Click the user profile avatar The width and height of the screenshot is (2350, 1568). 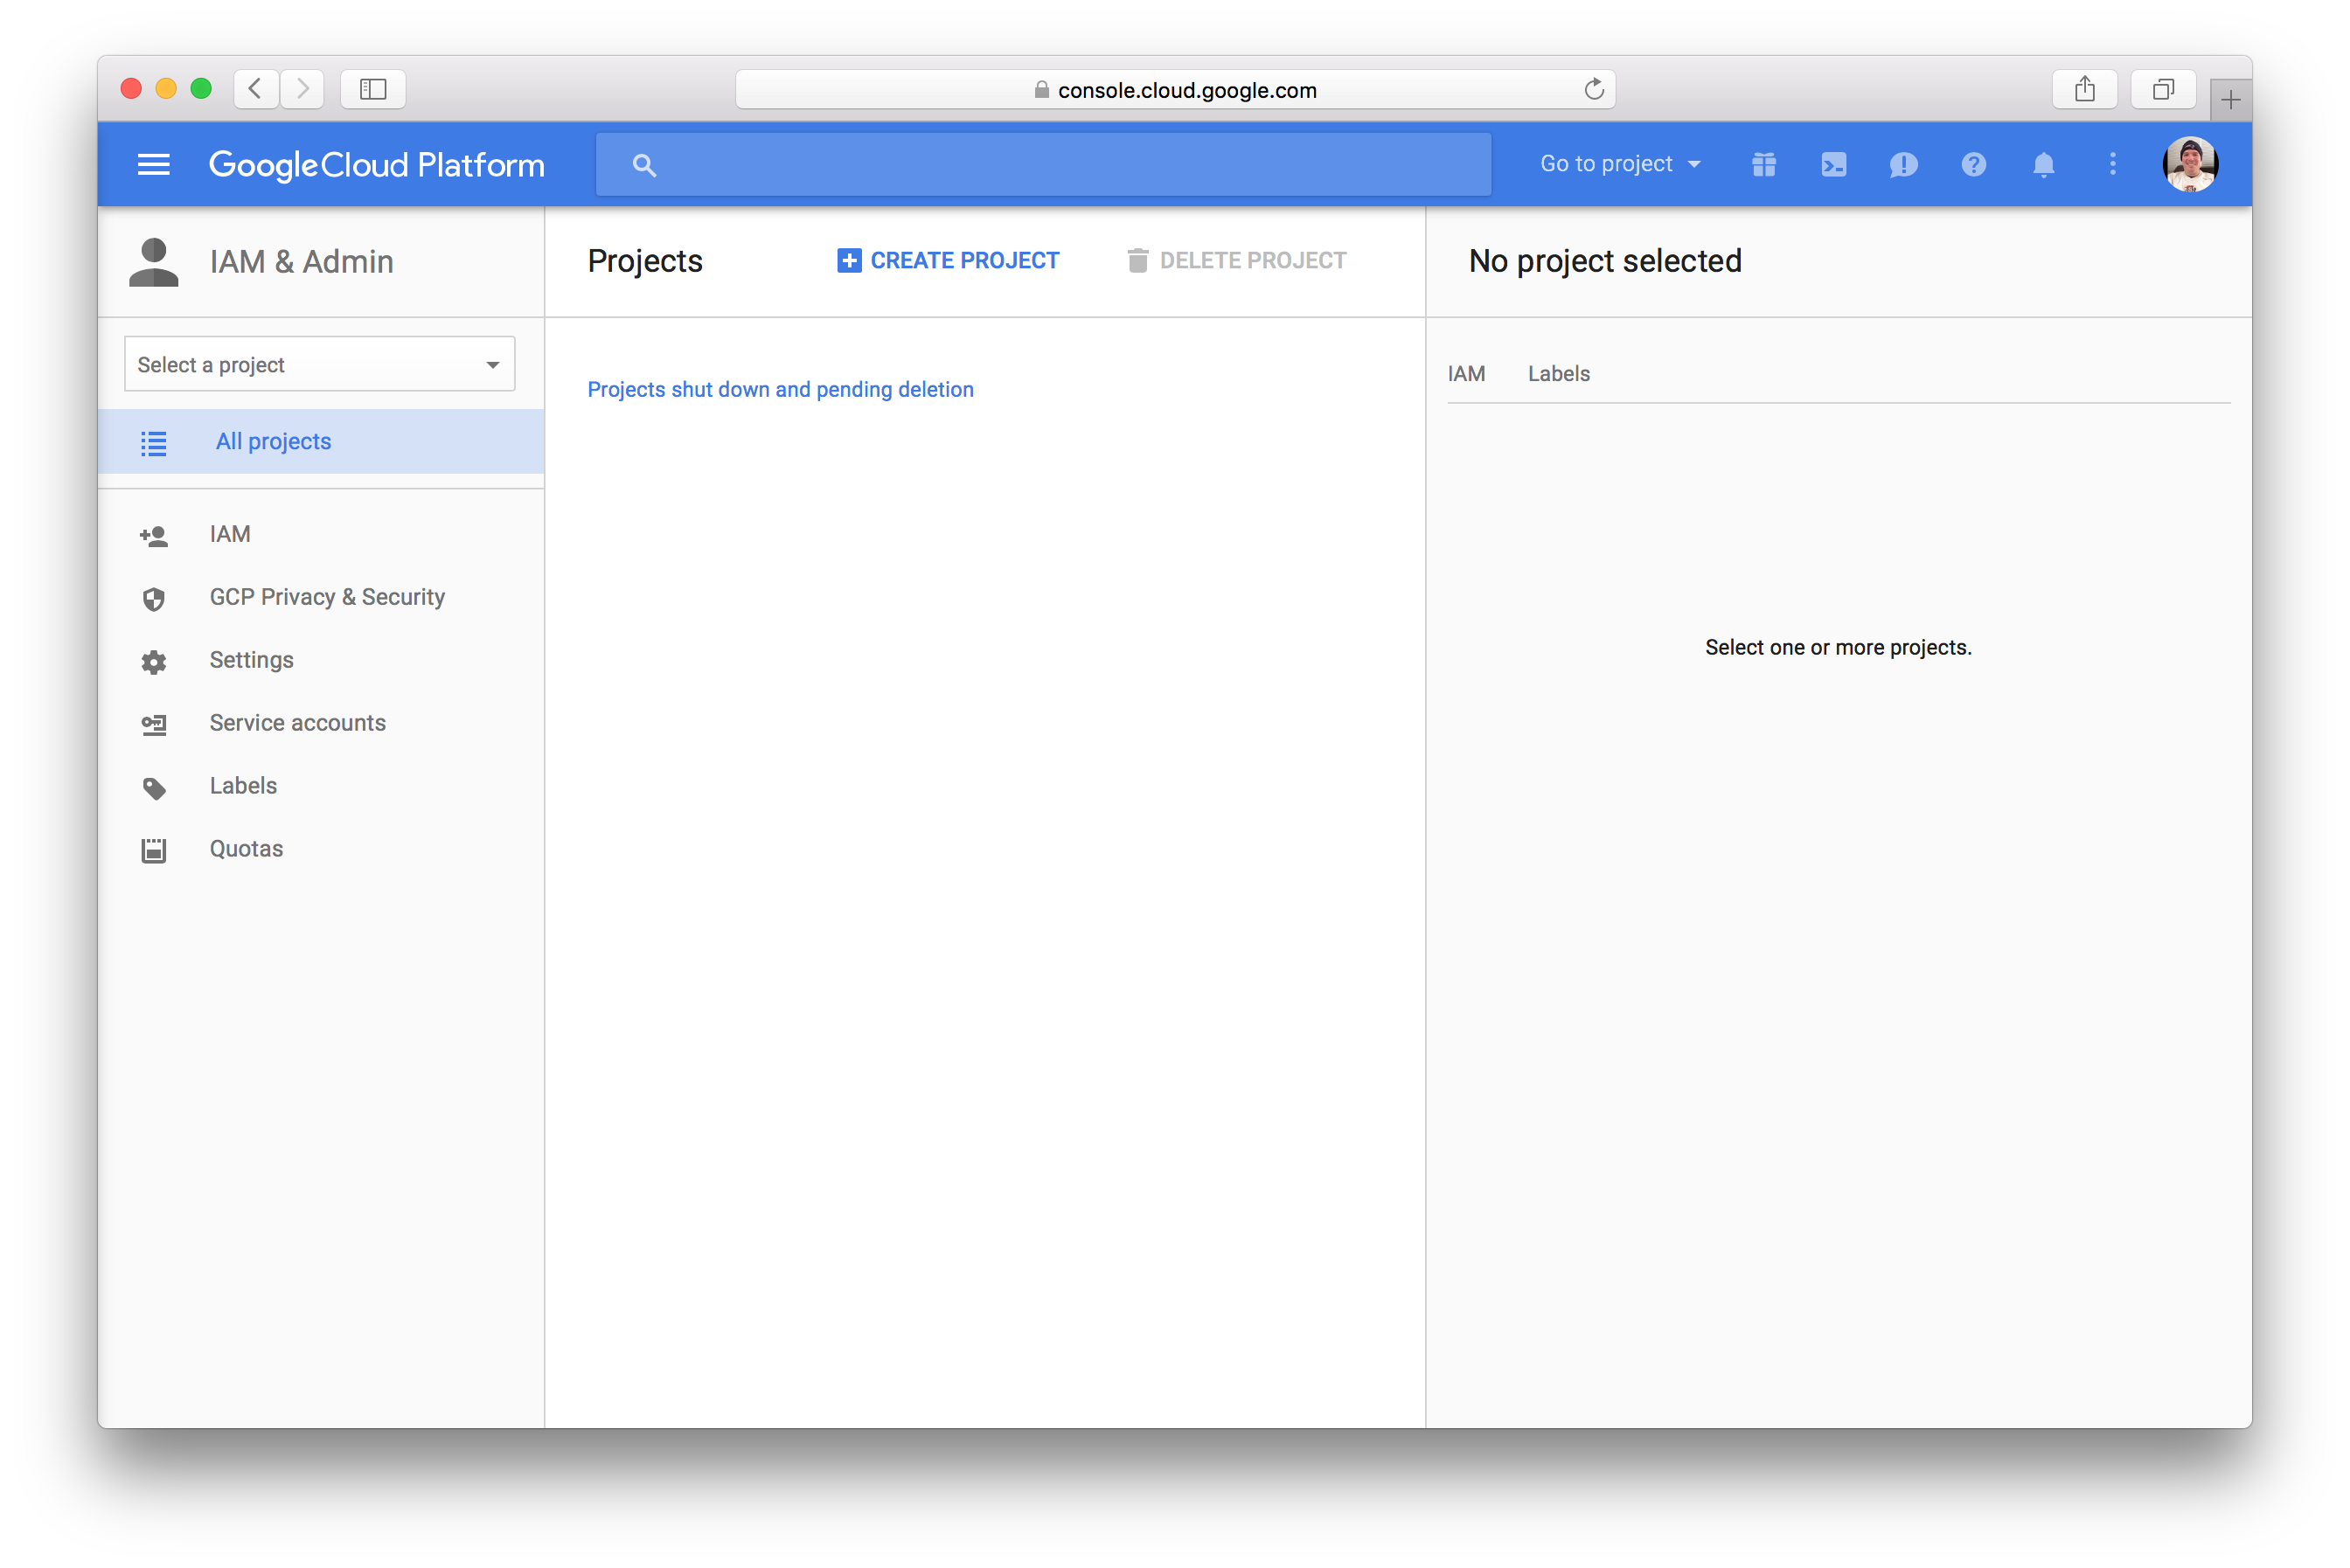click(2189, 164)
